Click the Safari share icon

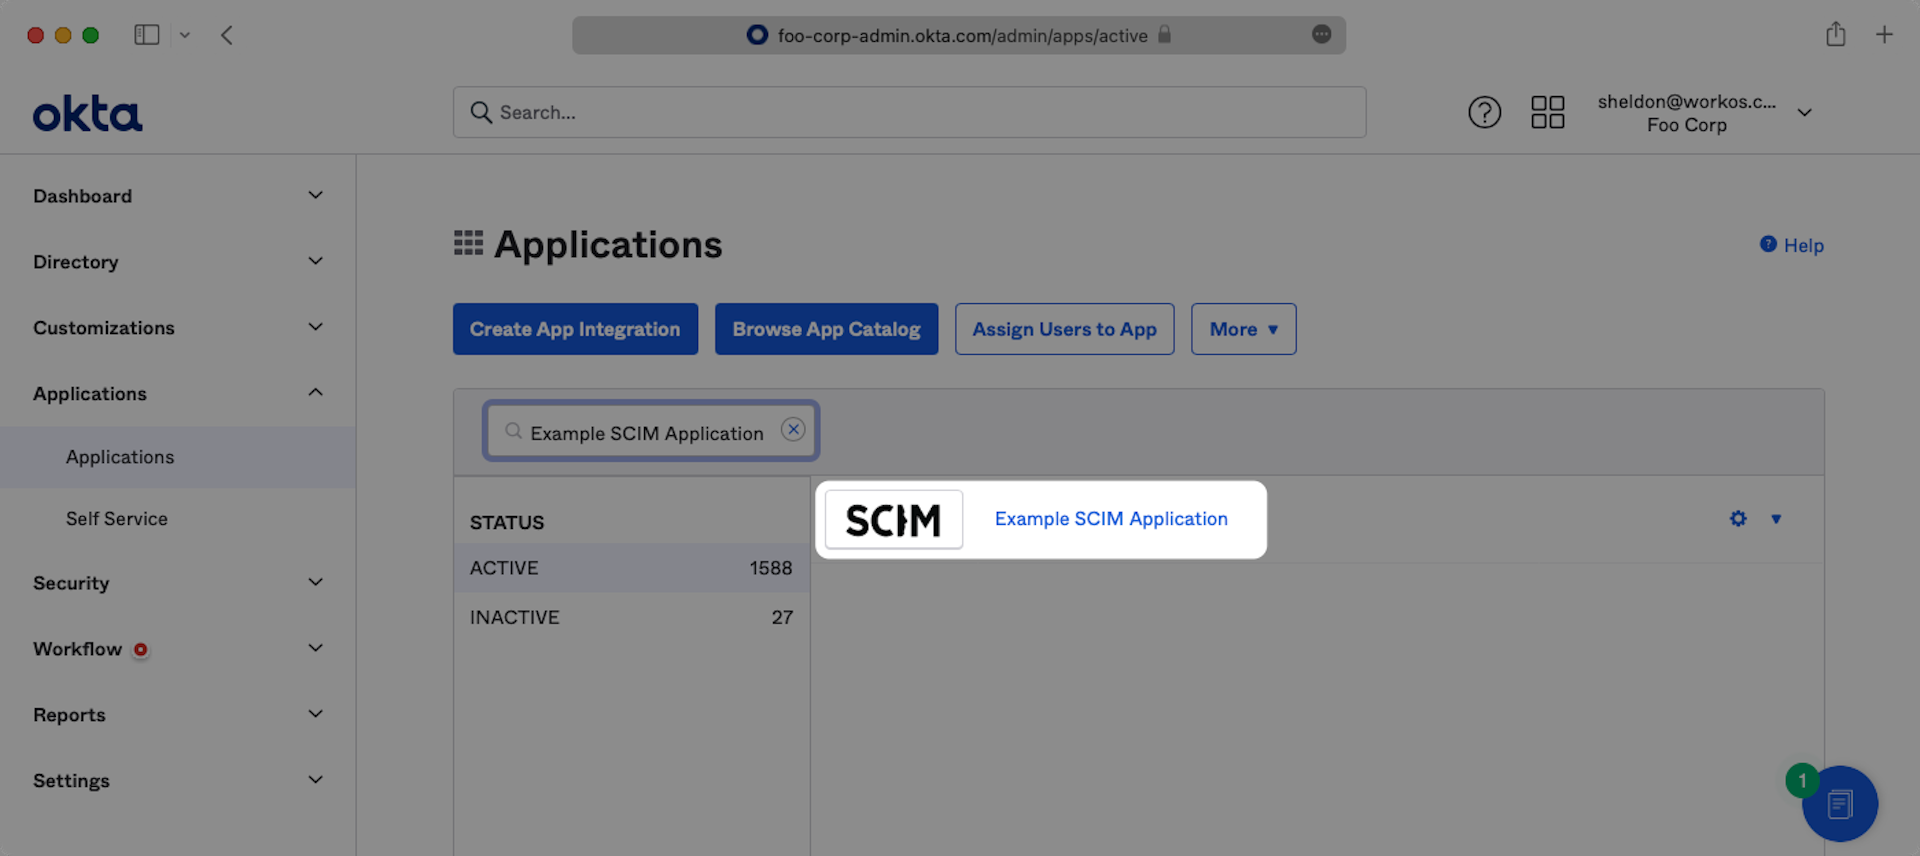click(1835, 35)
